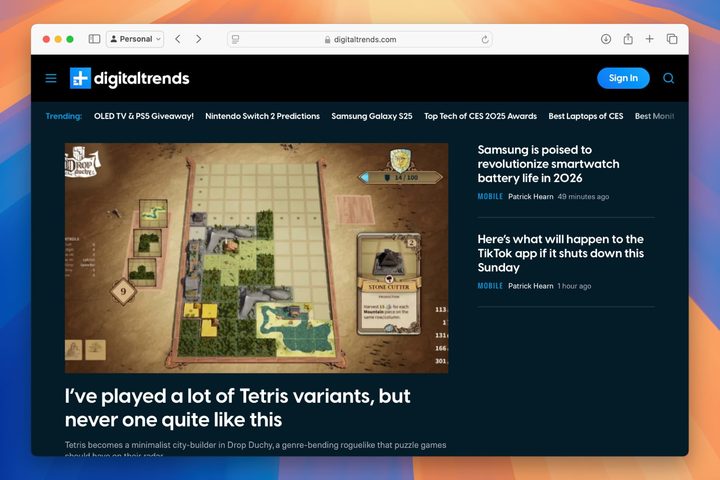720x480 pixels.
Task: Open Top Tech of CES 2025 Awards
Action: tap(480, 116)
